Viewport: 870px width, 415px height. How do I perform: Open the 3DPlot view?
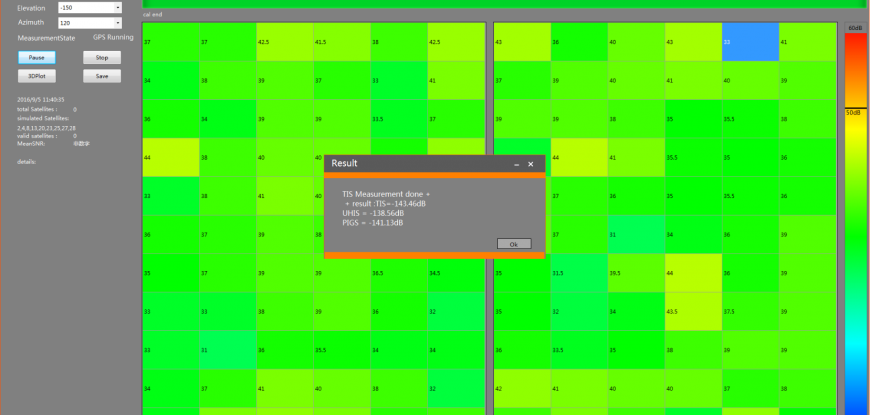[x=37, y=76]
